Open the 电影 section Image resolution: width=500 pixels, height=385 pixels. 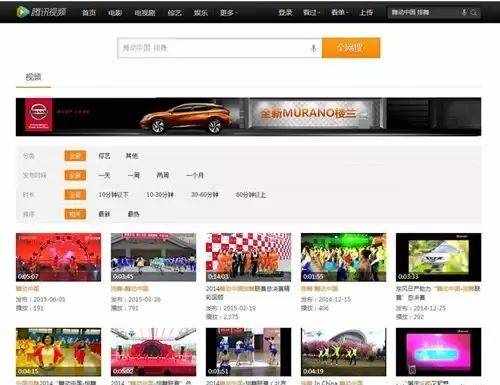tap(115, 13)
